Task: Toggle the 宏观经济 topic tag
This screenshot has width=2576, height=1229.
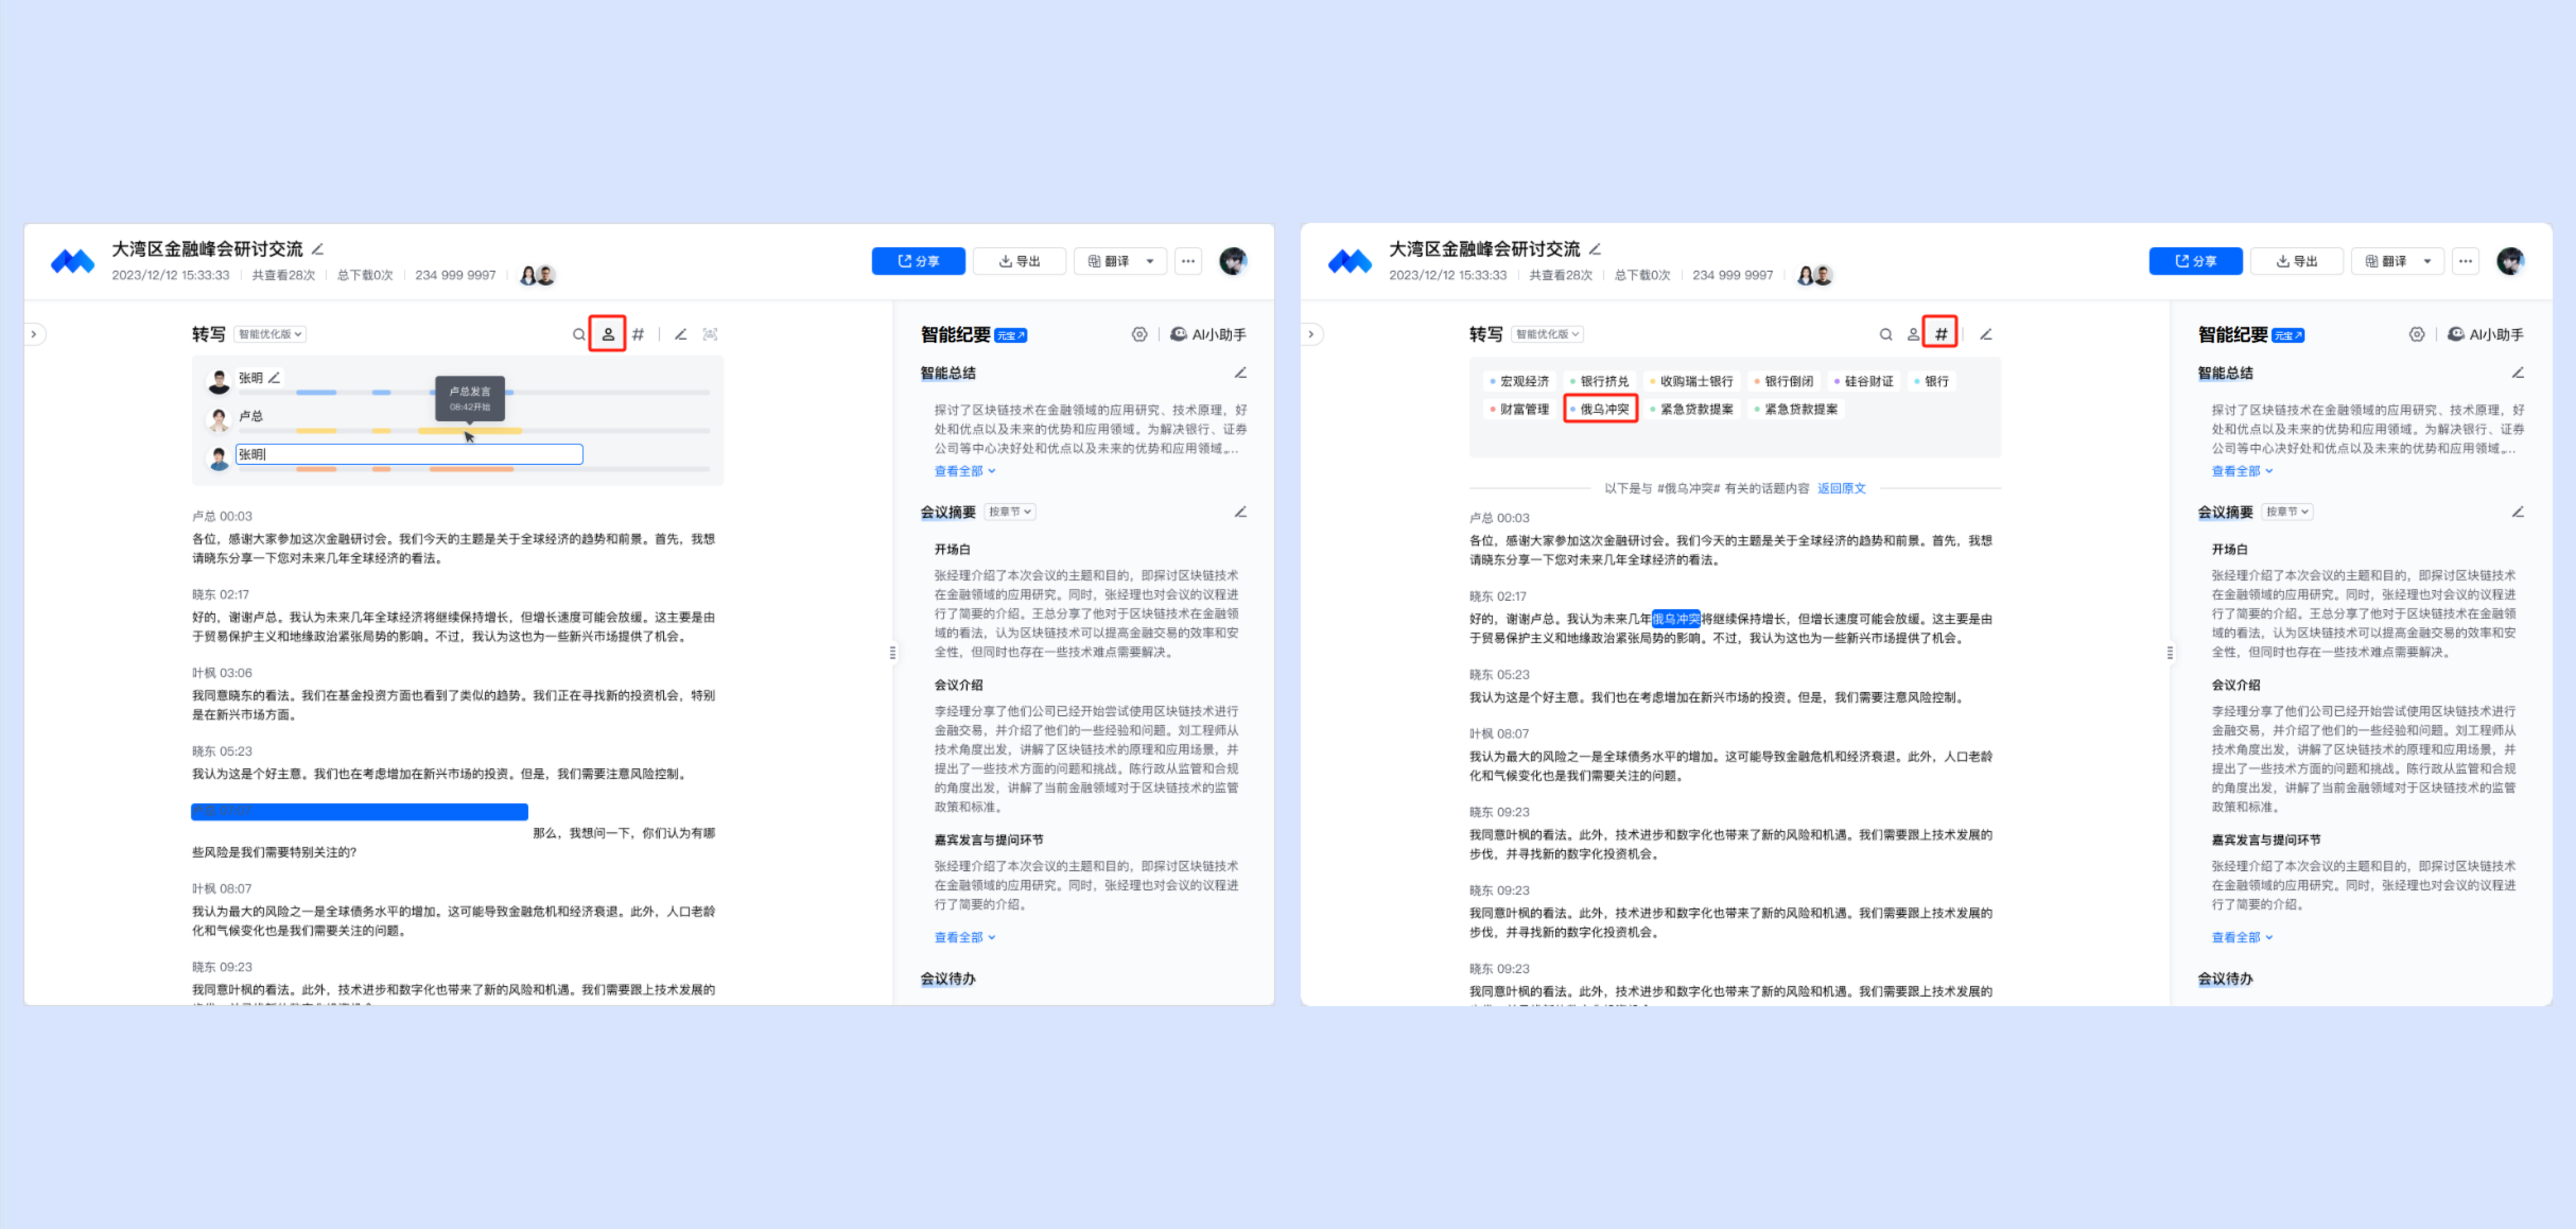Action: click(x=1519, y=381)
